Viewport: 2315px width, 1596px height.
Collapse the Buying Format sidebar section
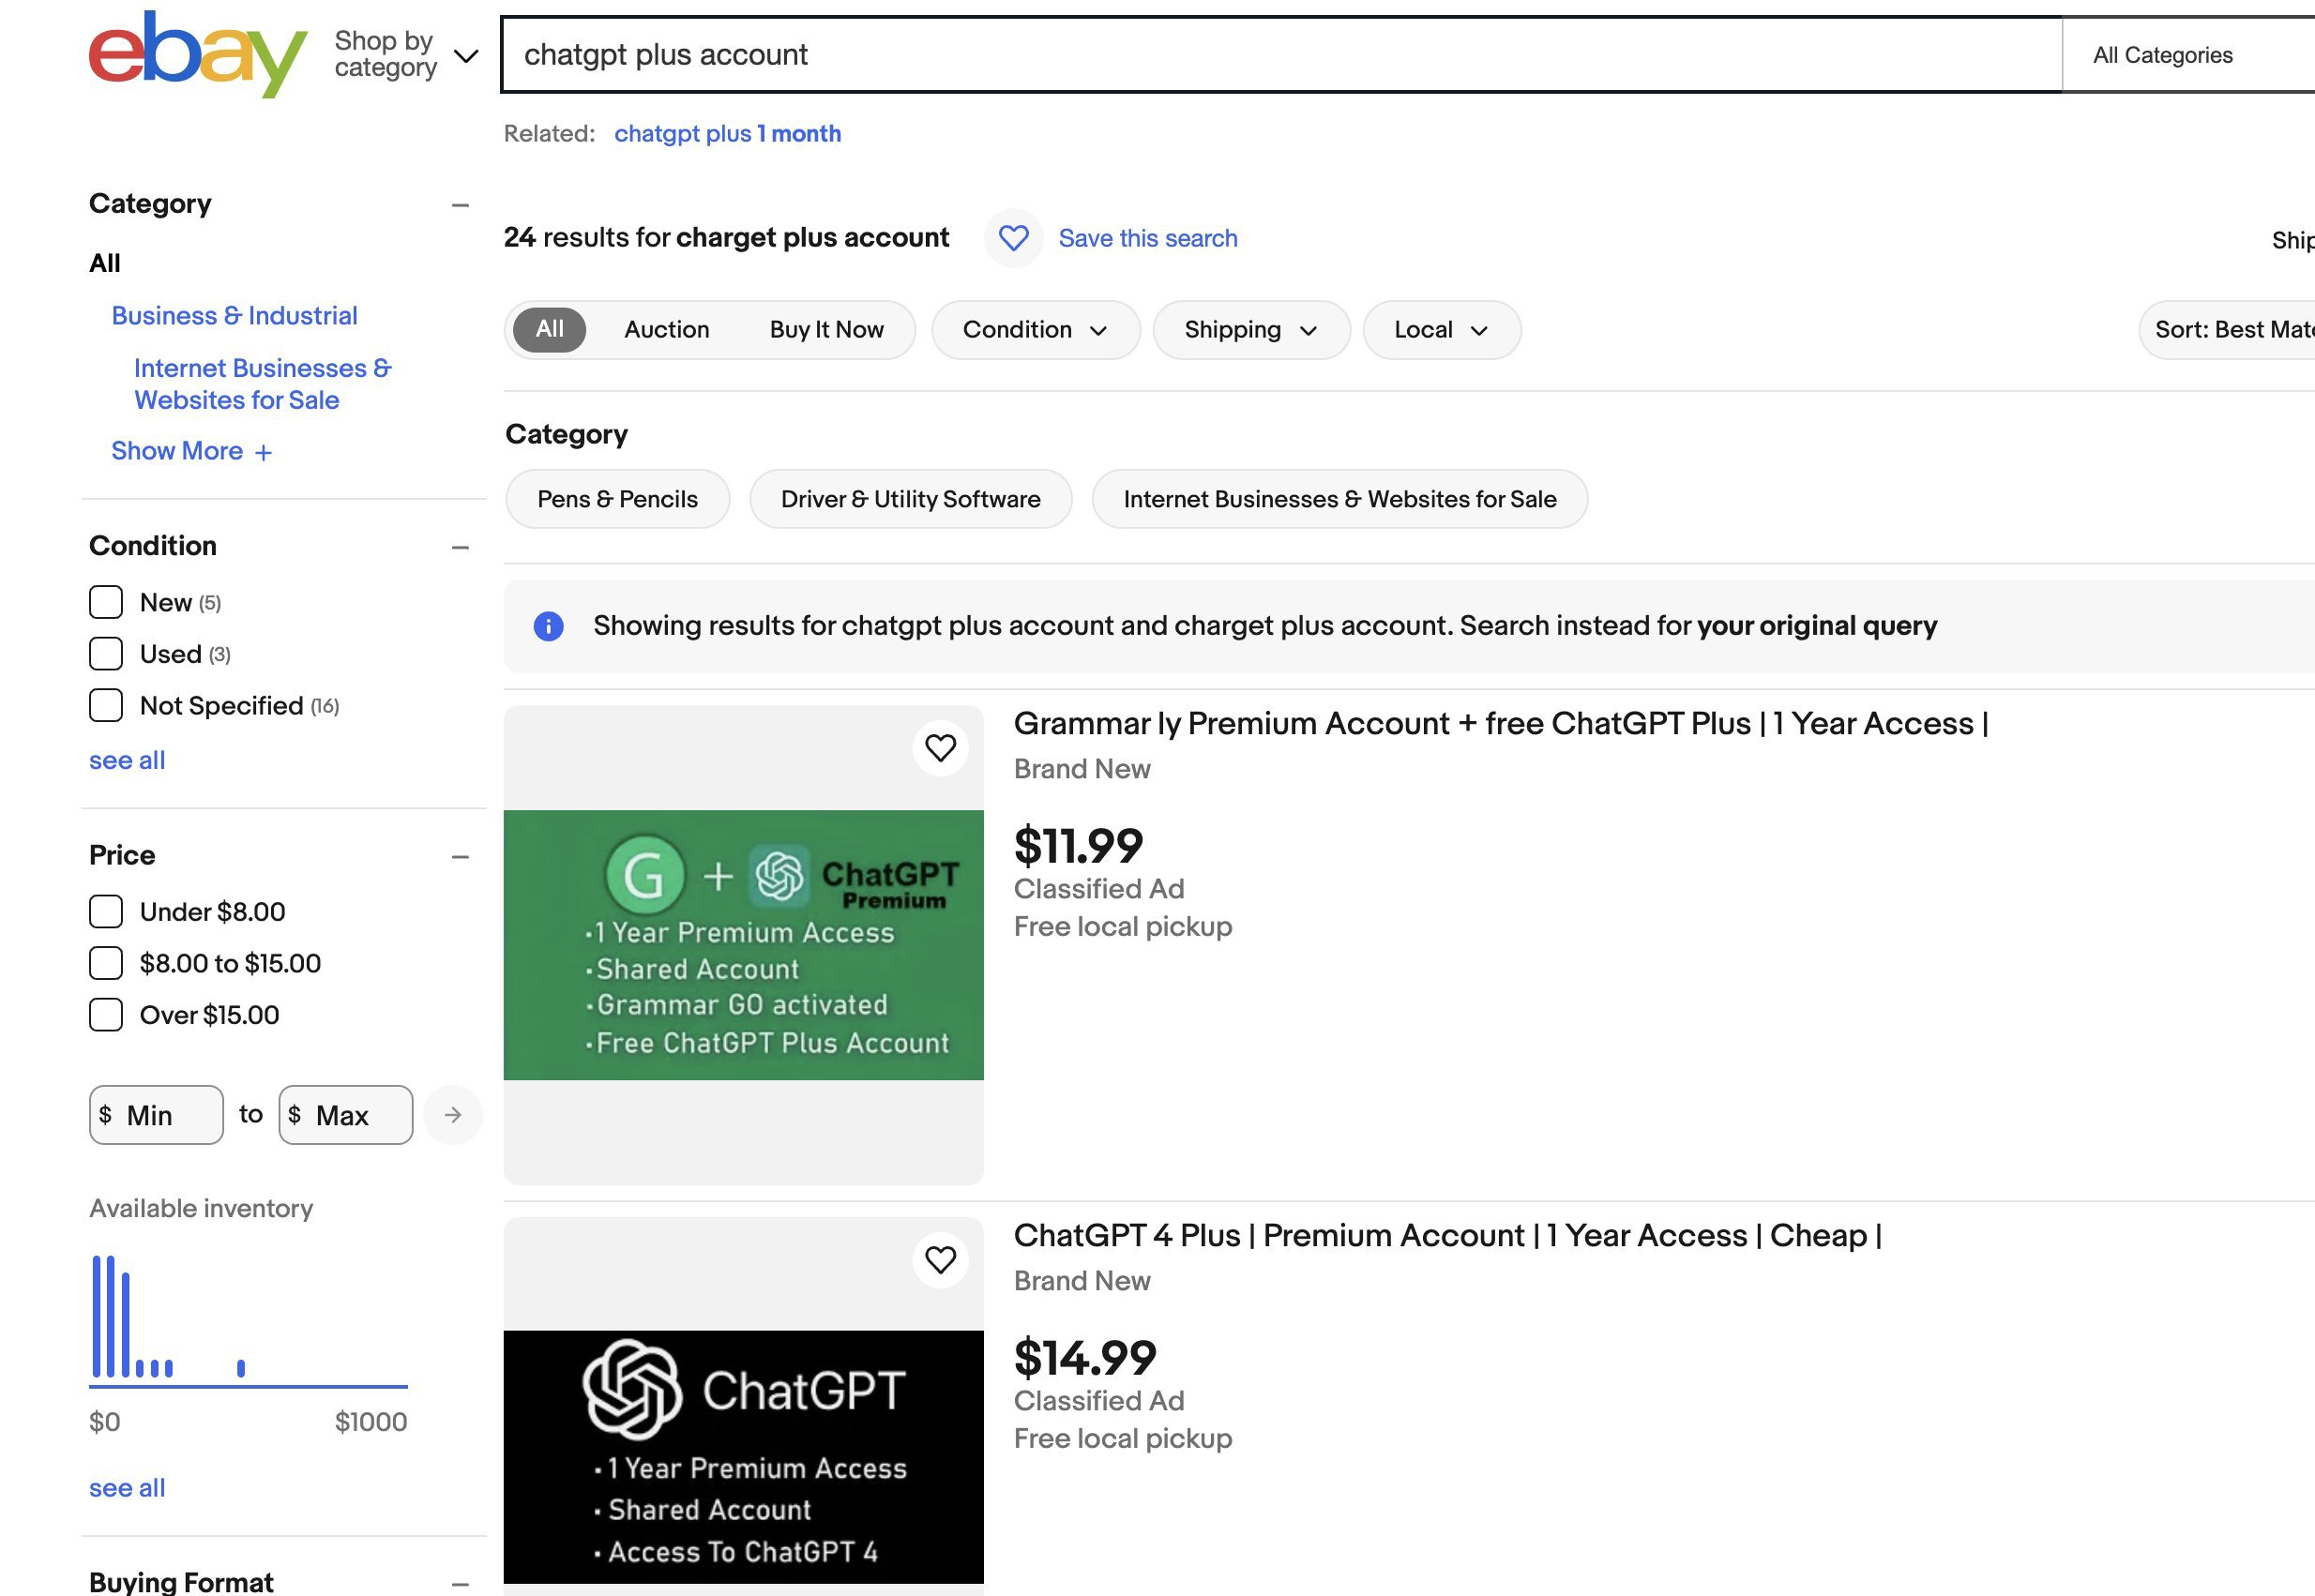point(460,1583)
